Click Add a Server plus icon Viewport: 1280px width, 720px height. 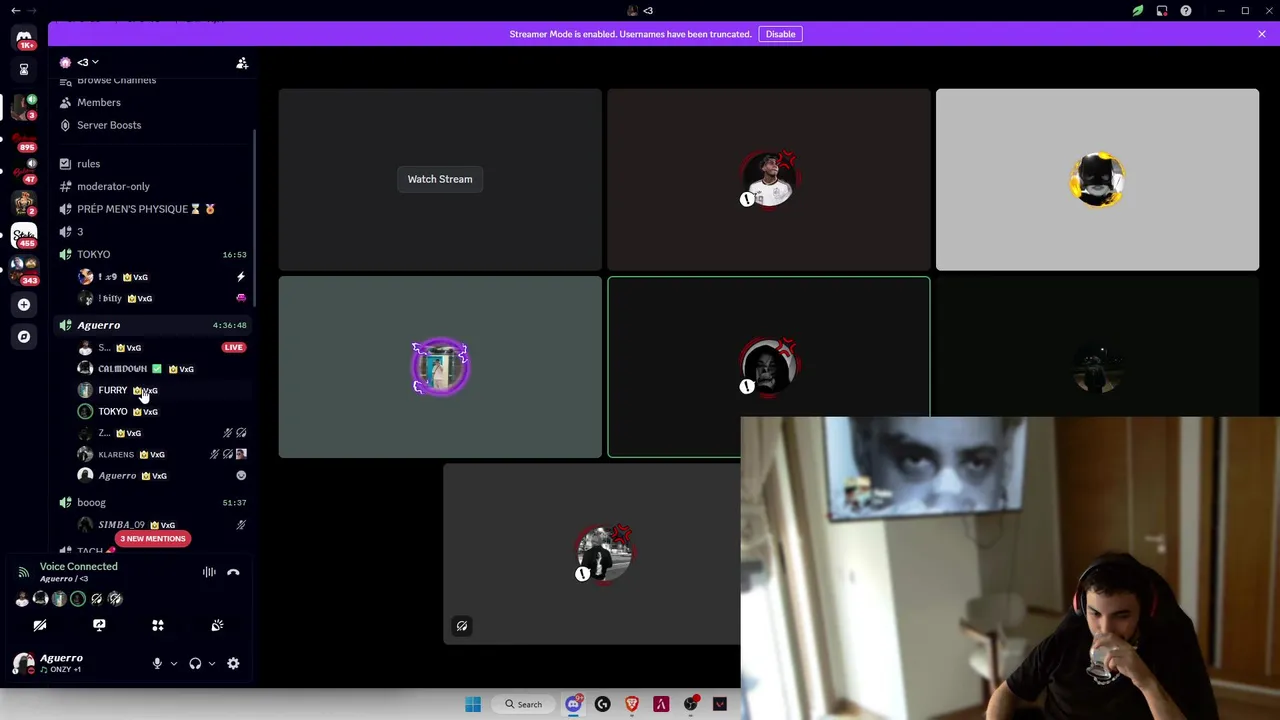tap(24, 305)
